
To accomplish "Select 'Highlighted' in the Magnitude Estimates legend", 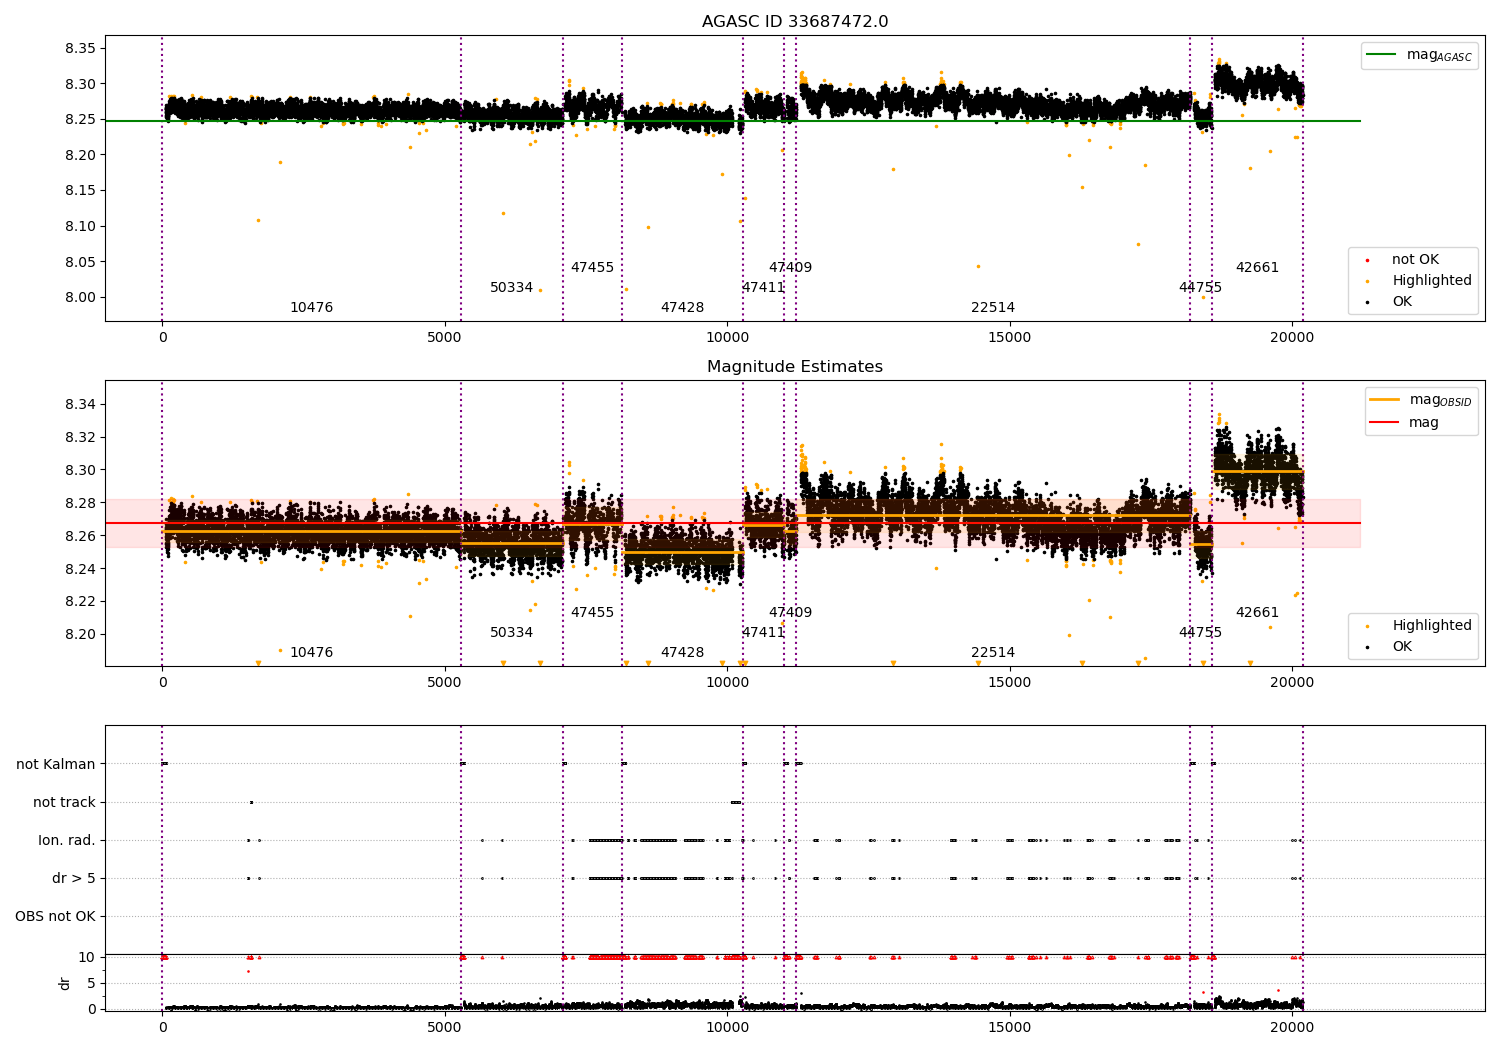I will pyautogui.click(x=1431, y=626).
